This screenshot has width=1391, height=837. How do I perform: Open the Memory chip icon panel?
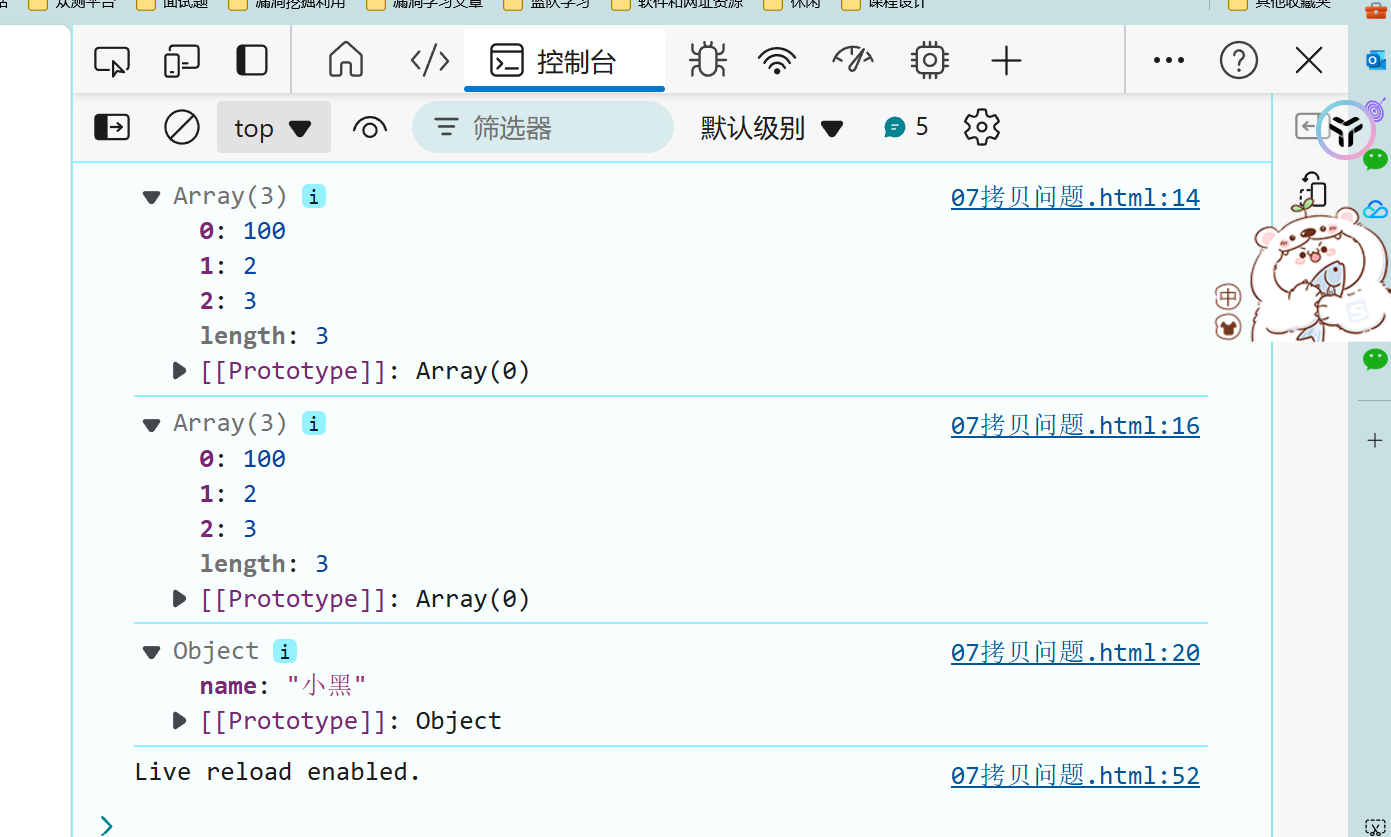(930, 61)
